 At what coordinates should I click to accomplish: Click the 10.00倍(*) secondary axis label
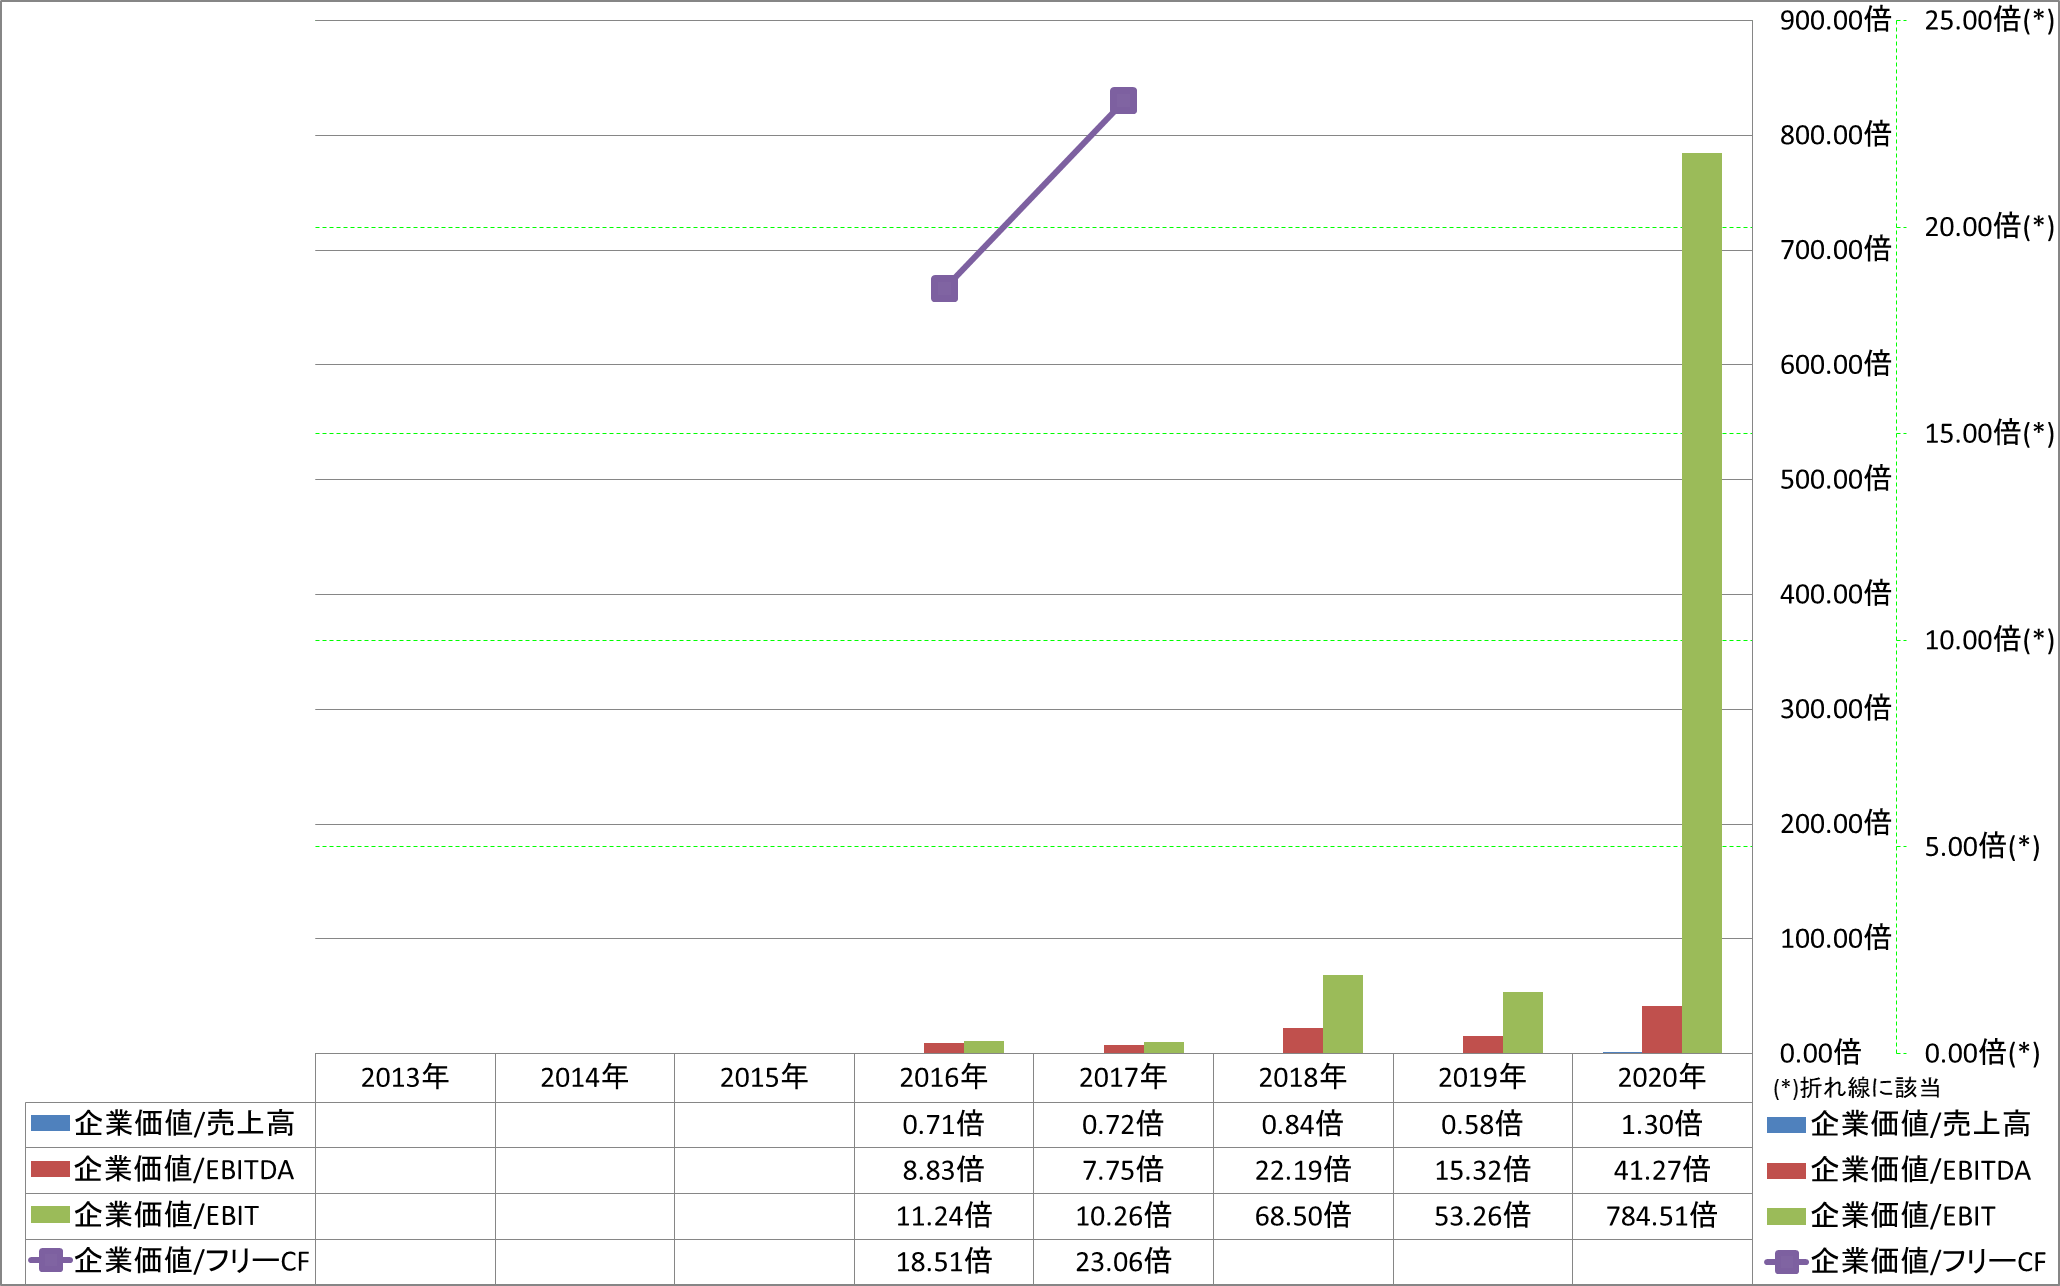pyautogui.click(x=1989, y=640)
